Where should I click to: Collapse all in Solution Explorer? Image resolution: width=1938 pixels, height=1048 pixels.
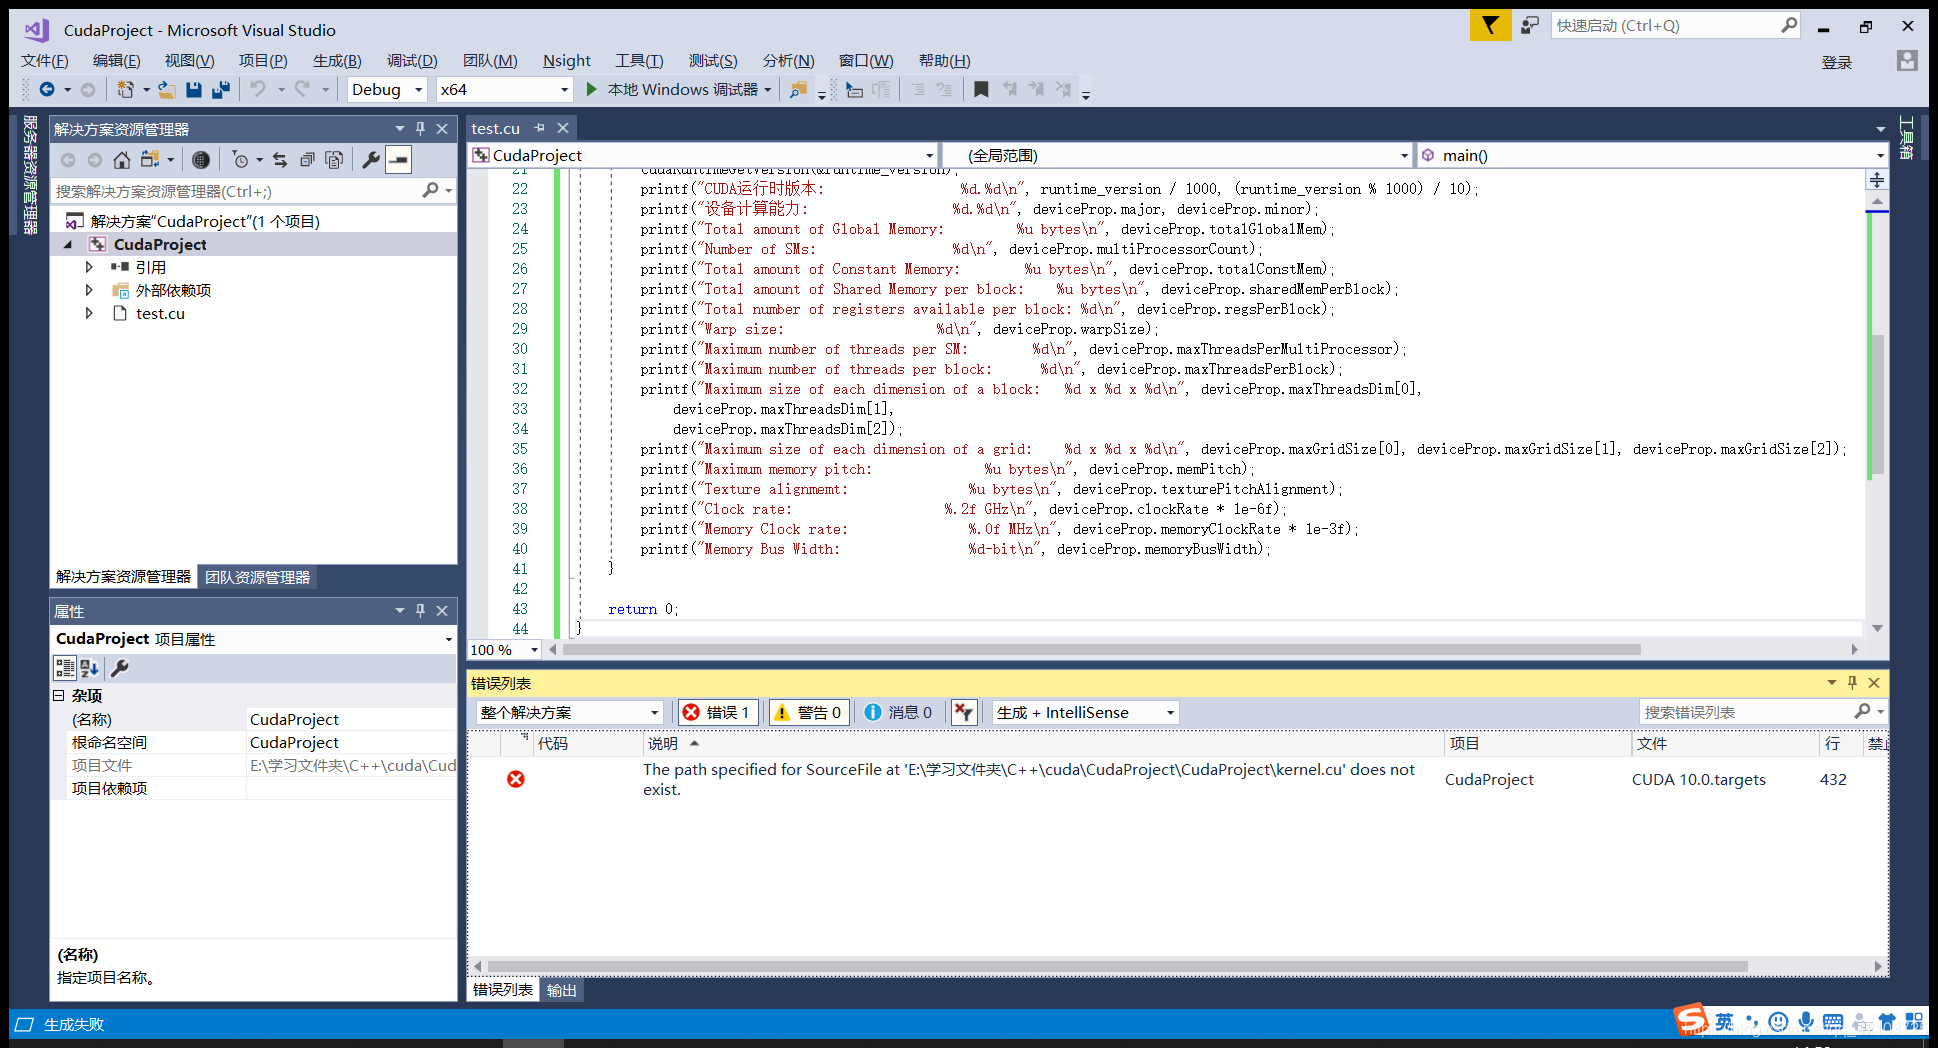click(307, 160)
